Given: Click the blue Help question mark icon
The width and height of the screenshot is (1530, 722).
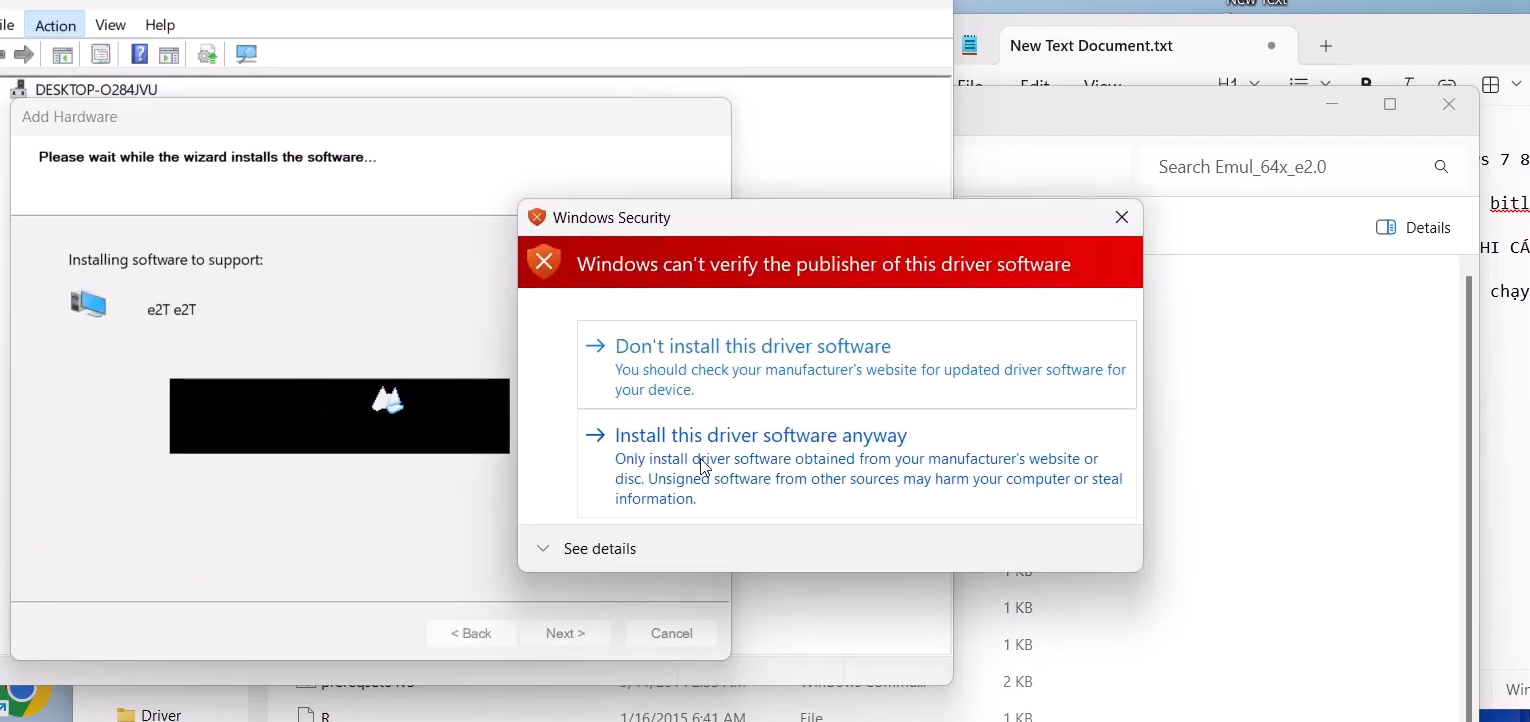Looking at the screenshot, I should pyautogui.click(x=140, y=55).
